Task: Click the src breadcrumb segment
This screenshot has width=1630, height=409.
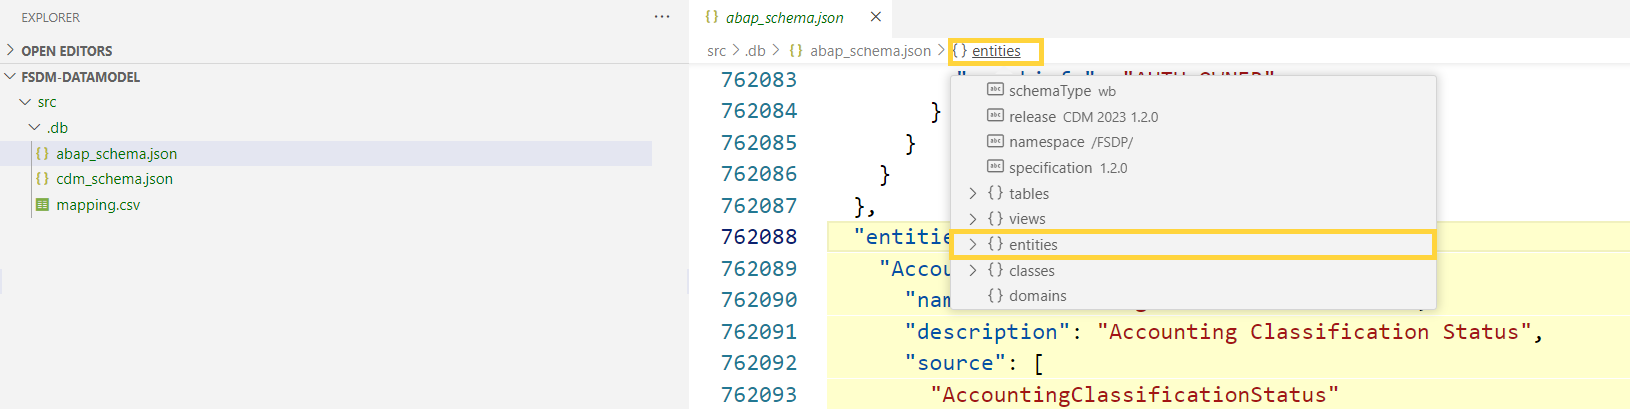Action: tap(716, 51)
